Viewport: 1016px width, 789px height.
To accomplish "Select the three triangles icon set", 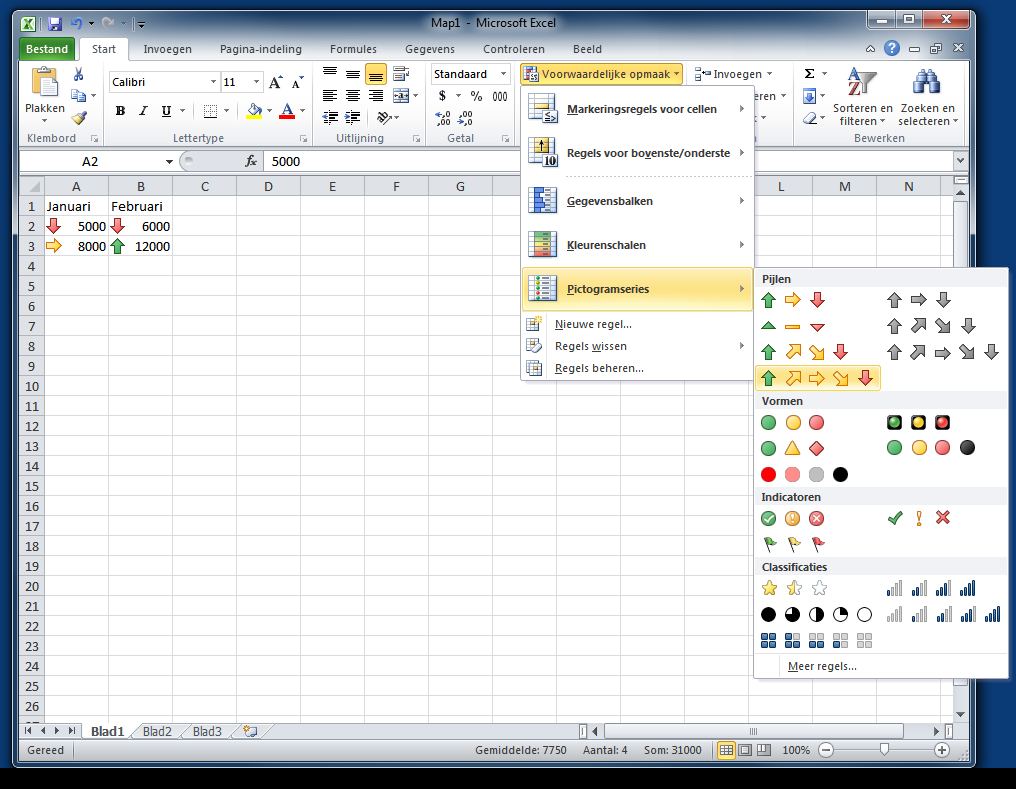I will click(x=792, y=326).
